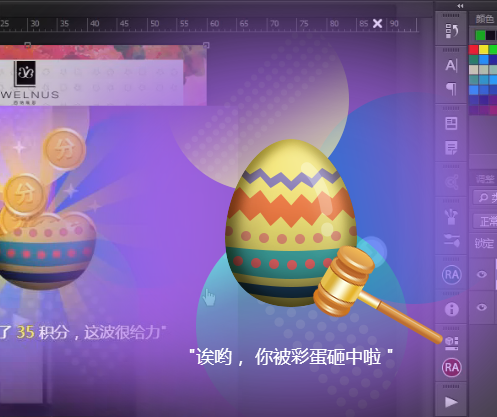This screenshot has width=497, height=417.
Task: Pick the yellow swatch
Action: coord(484,50)
